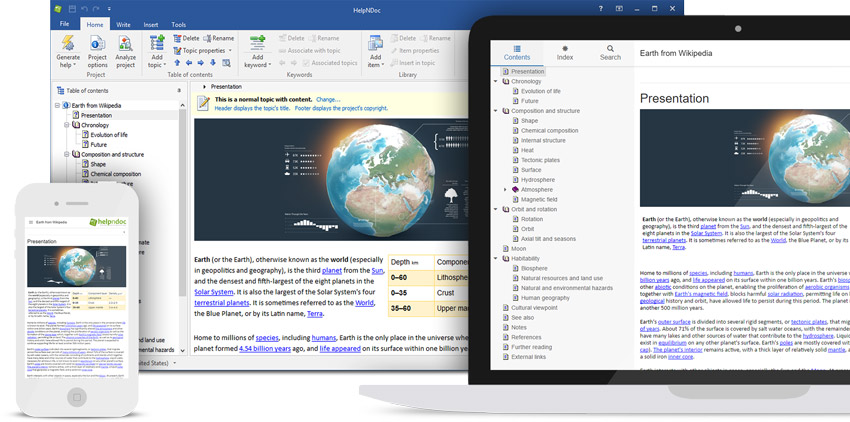Viewport: 850px width, 422px height.
Task: Follow the terrestrial planets link in the editor
Action: click(x=222, y=303)
